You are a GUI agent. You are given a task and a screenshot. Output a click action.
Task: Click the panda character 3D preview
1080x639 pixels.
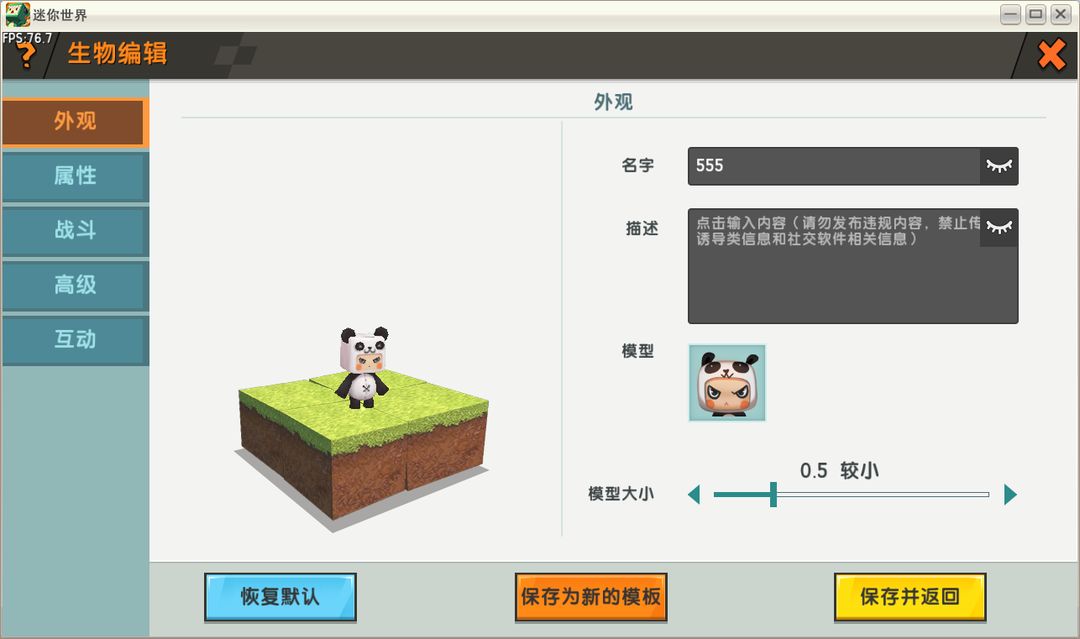pos(362,368)
